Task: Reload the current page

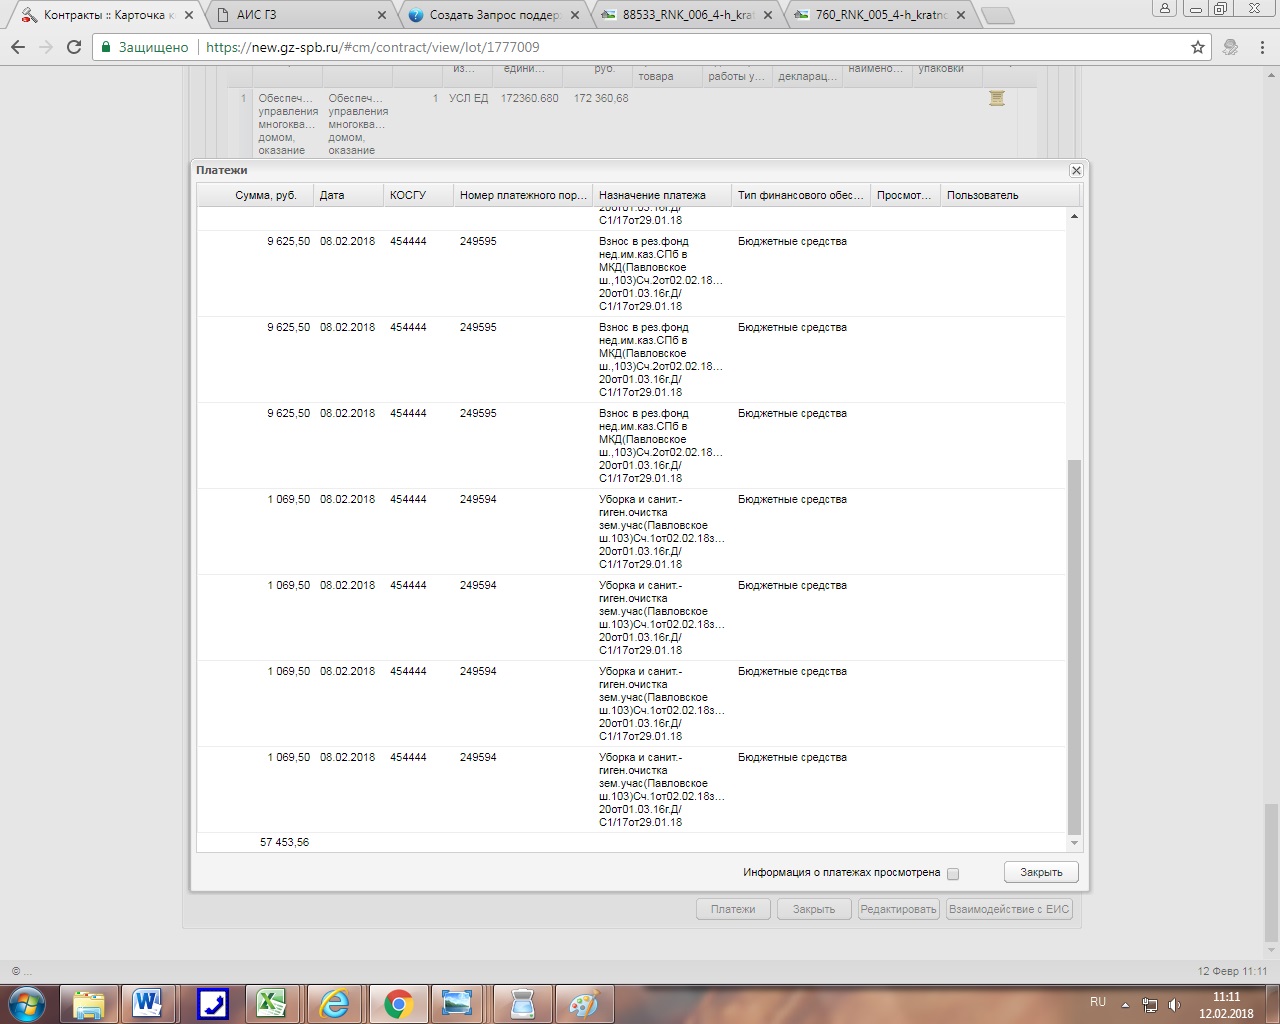Action: coord(74,47)
